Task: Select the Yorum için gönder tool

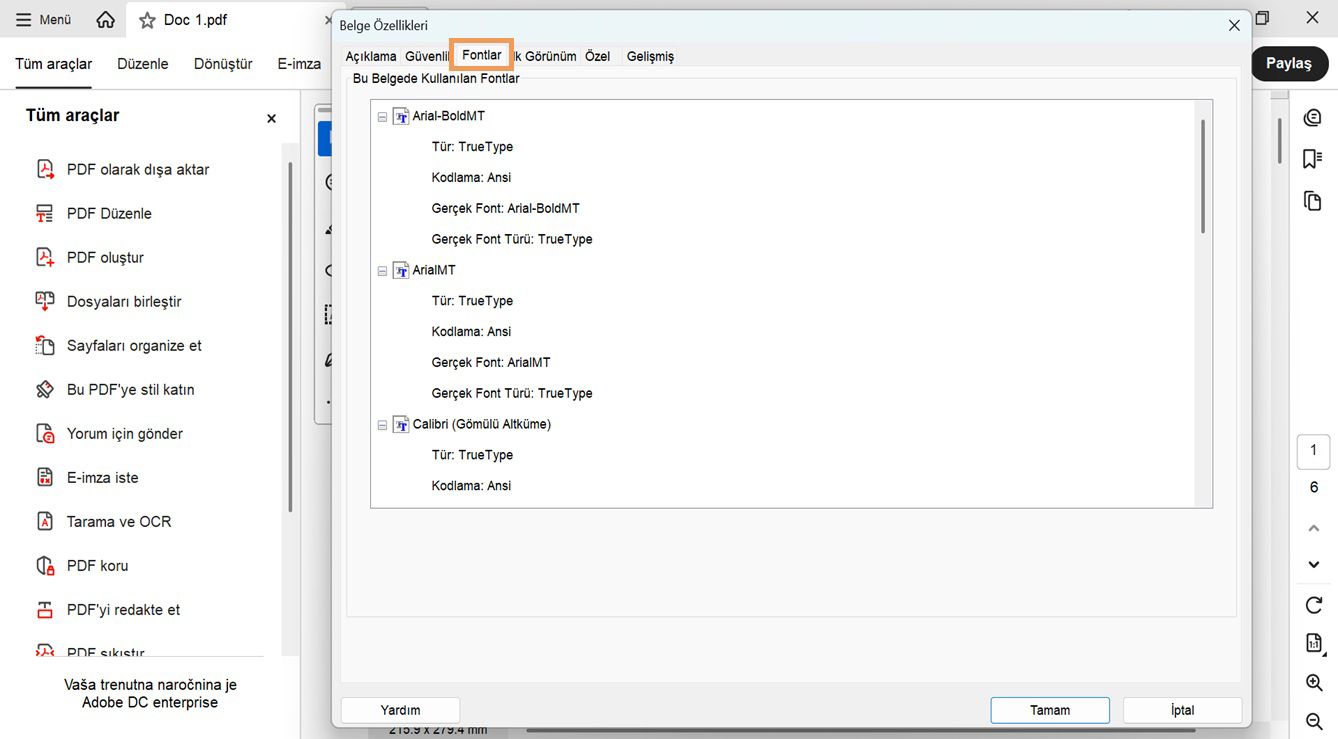Action: [x=109, y=433]
